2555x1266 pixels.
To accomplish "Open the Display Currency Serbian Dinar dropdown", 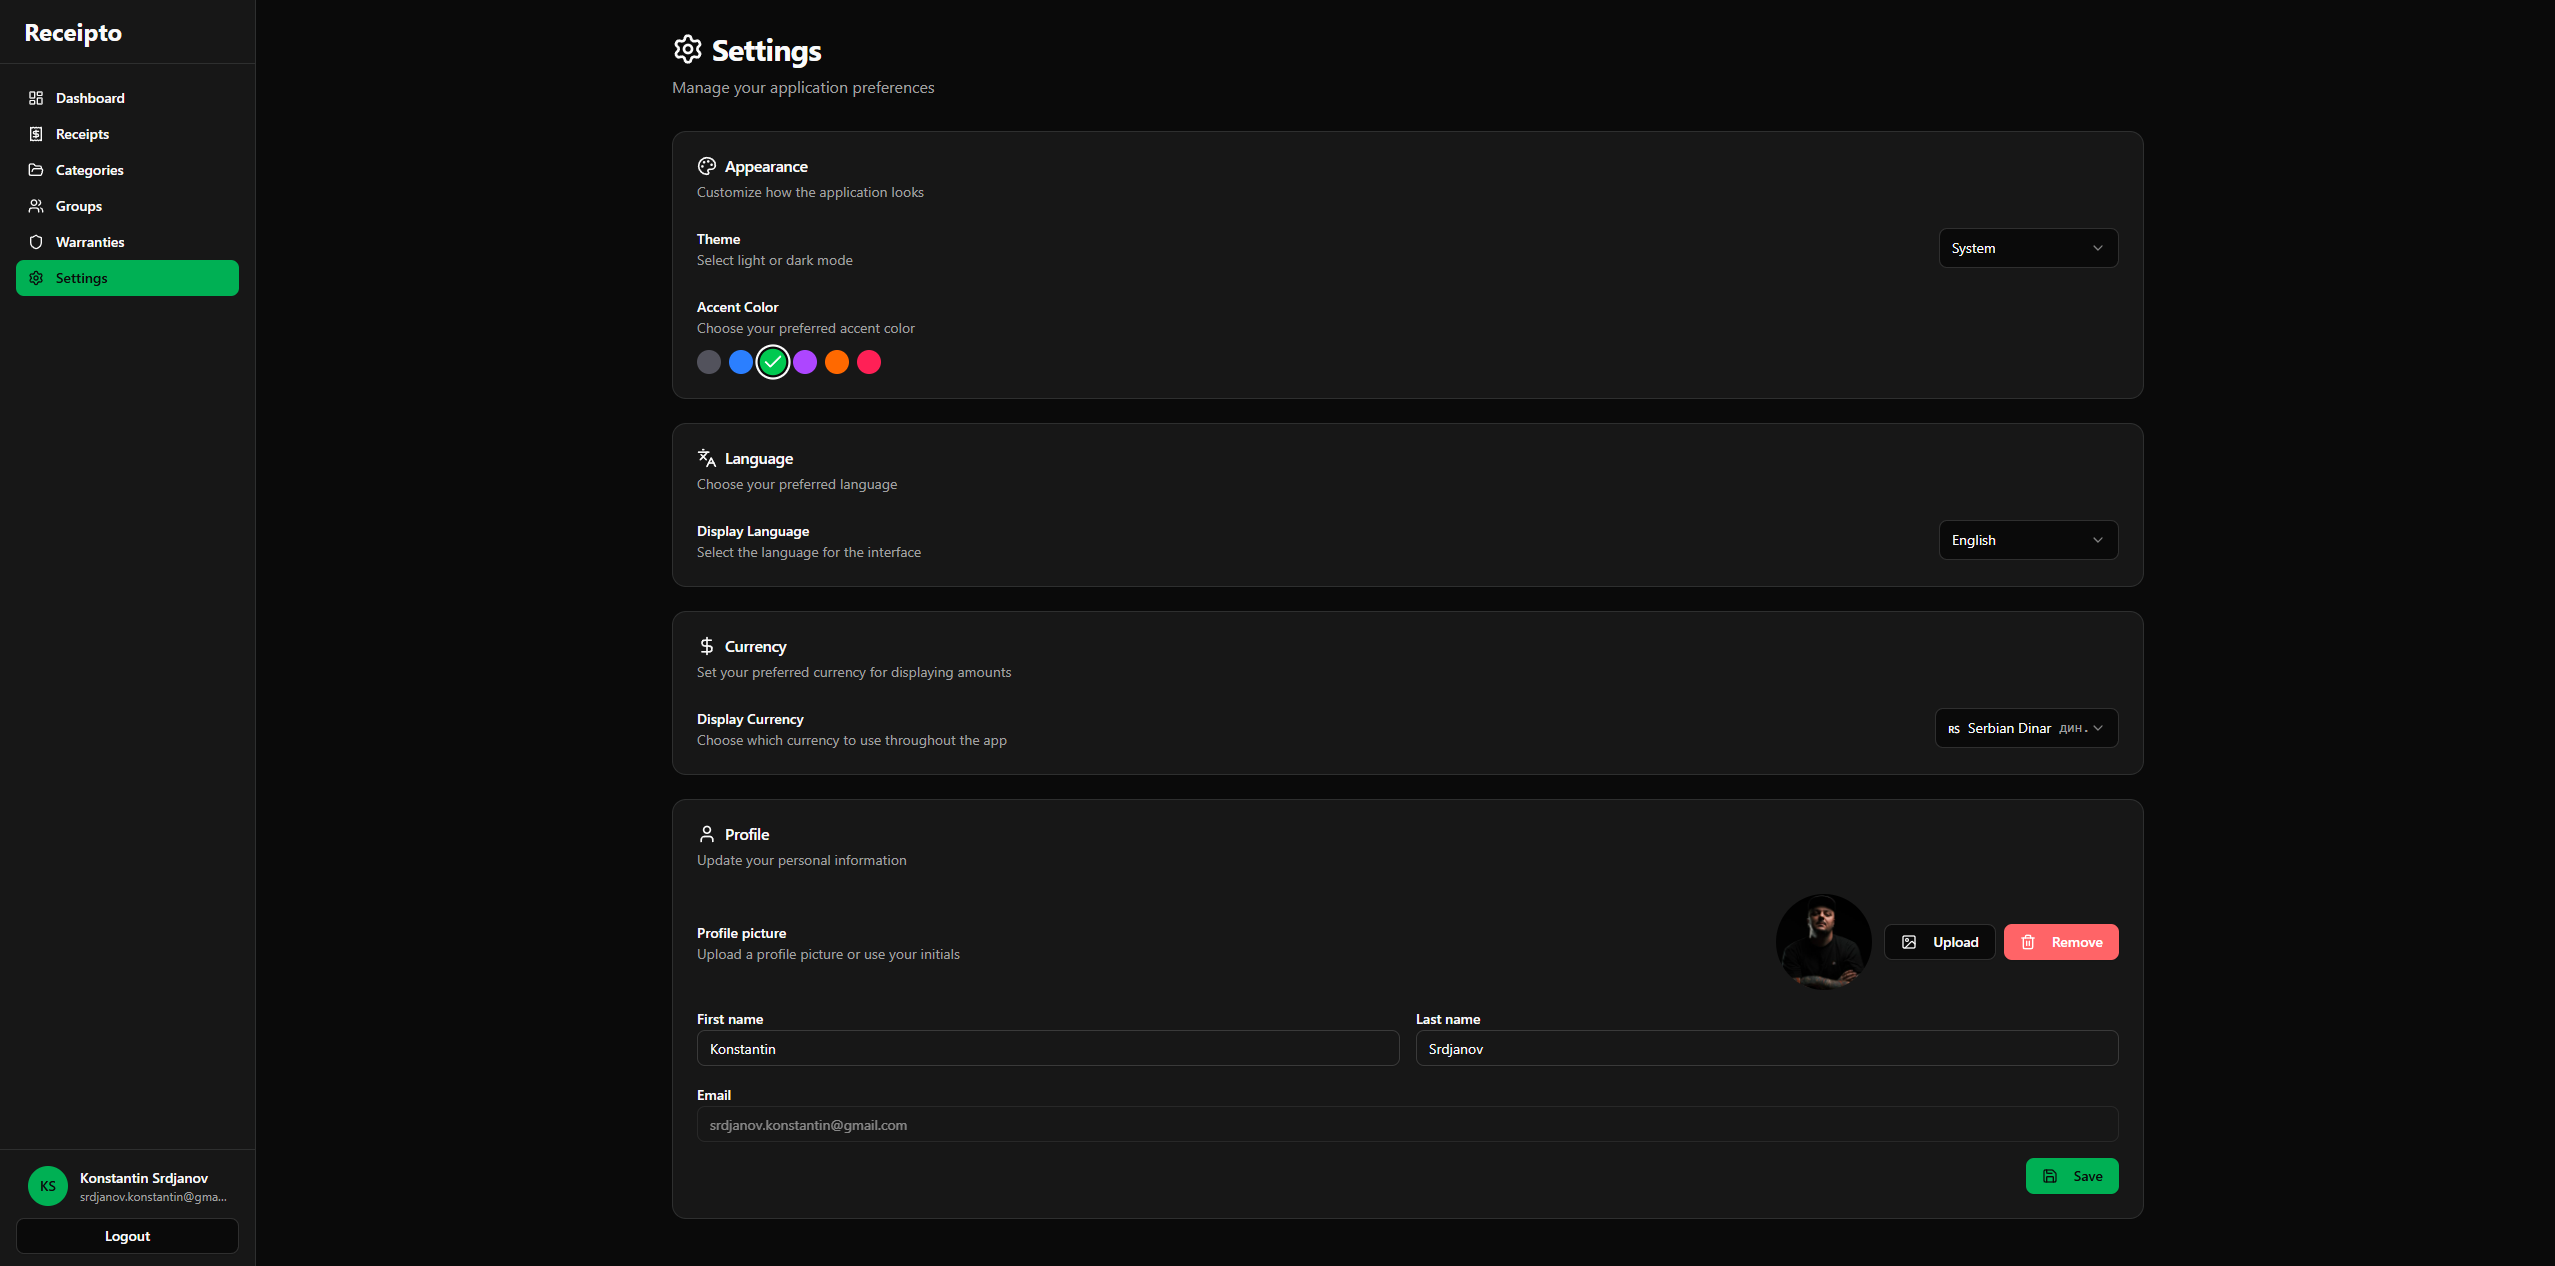I will [x=2025, y=728].
